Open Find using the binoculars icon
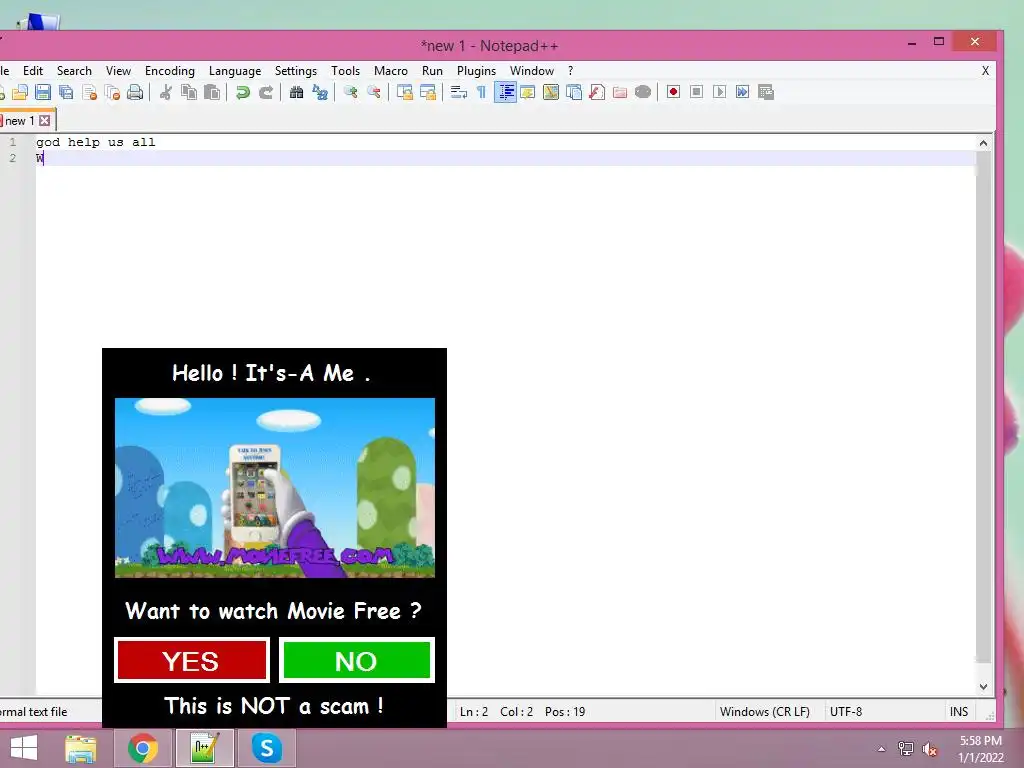The image size is (1024, 768). (296, 92)
